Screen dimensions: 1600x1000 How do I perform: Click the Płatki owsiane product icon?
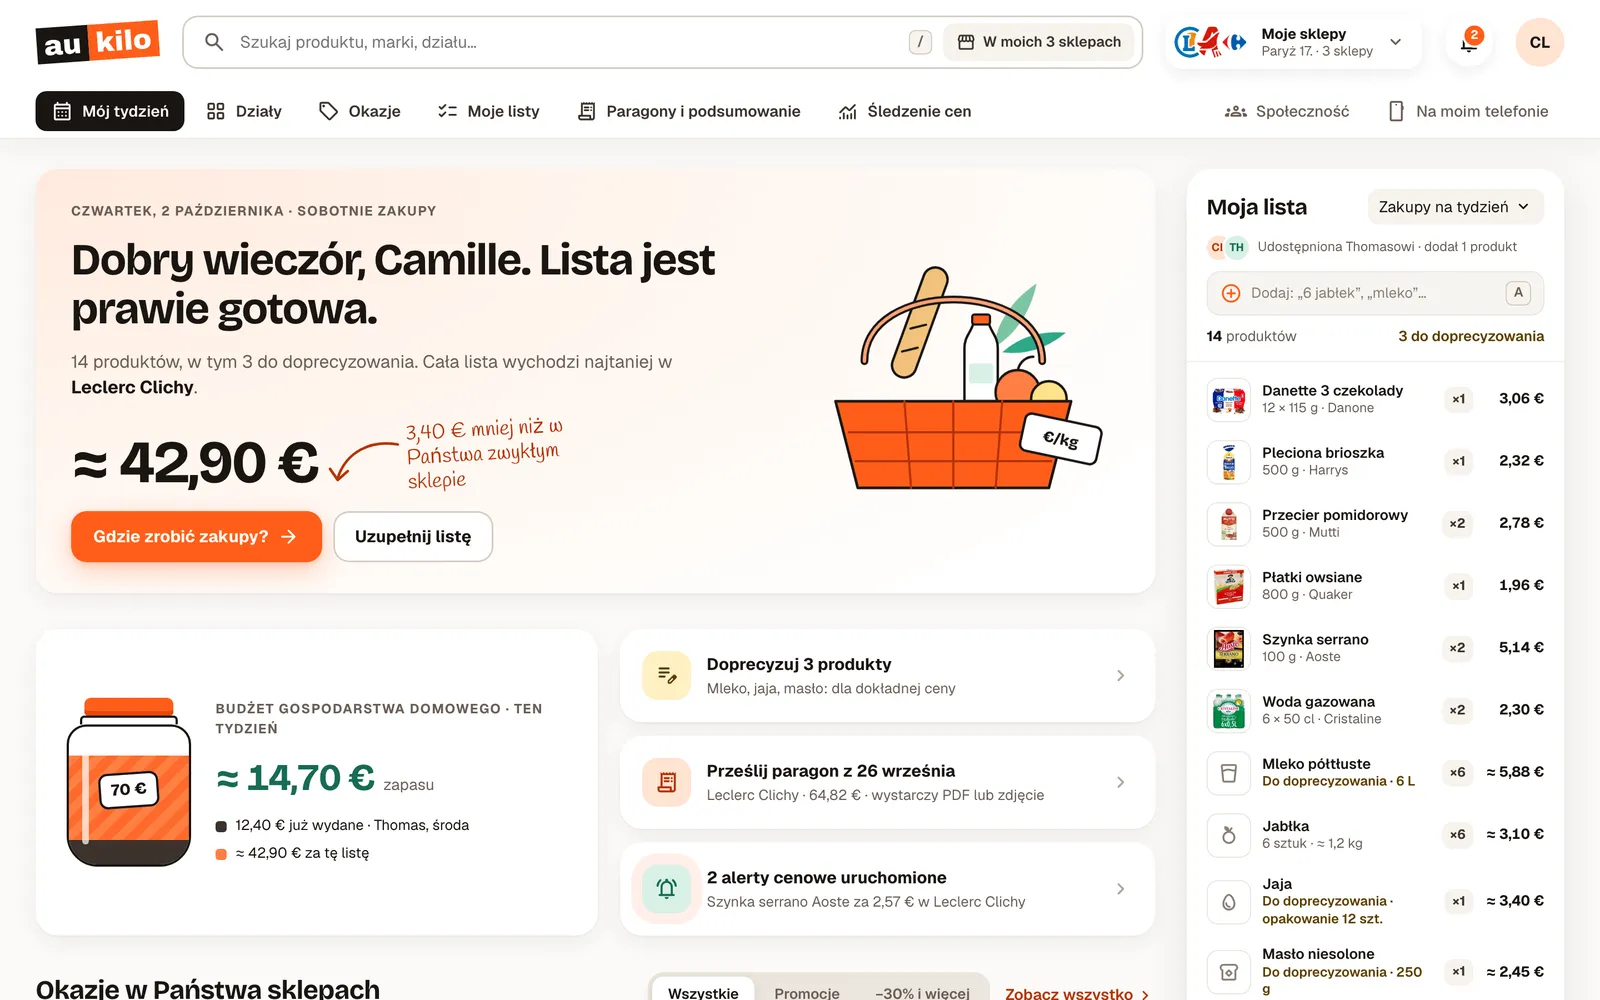pos(1229,586)
